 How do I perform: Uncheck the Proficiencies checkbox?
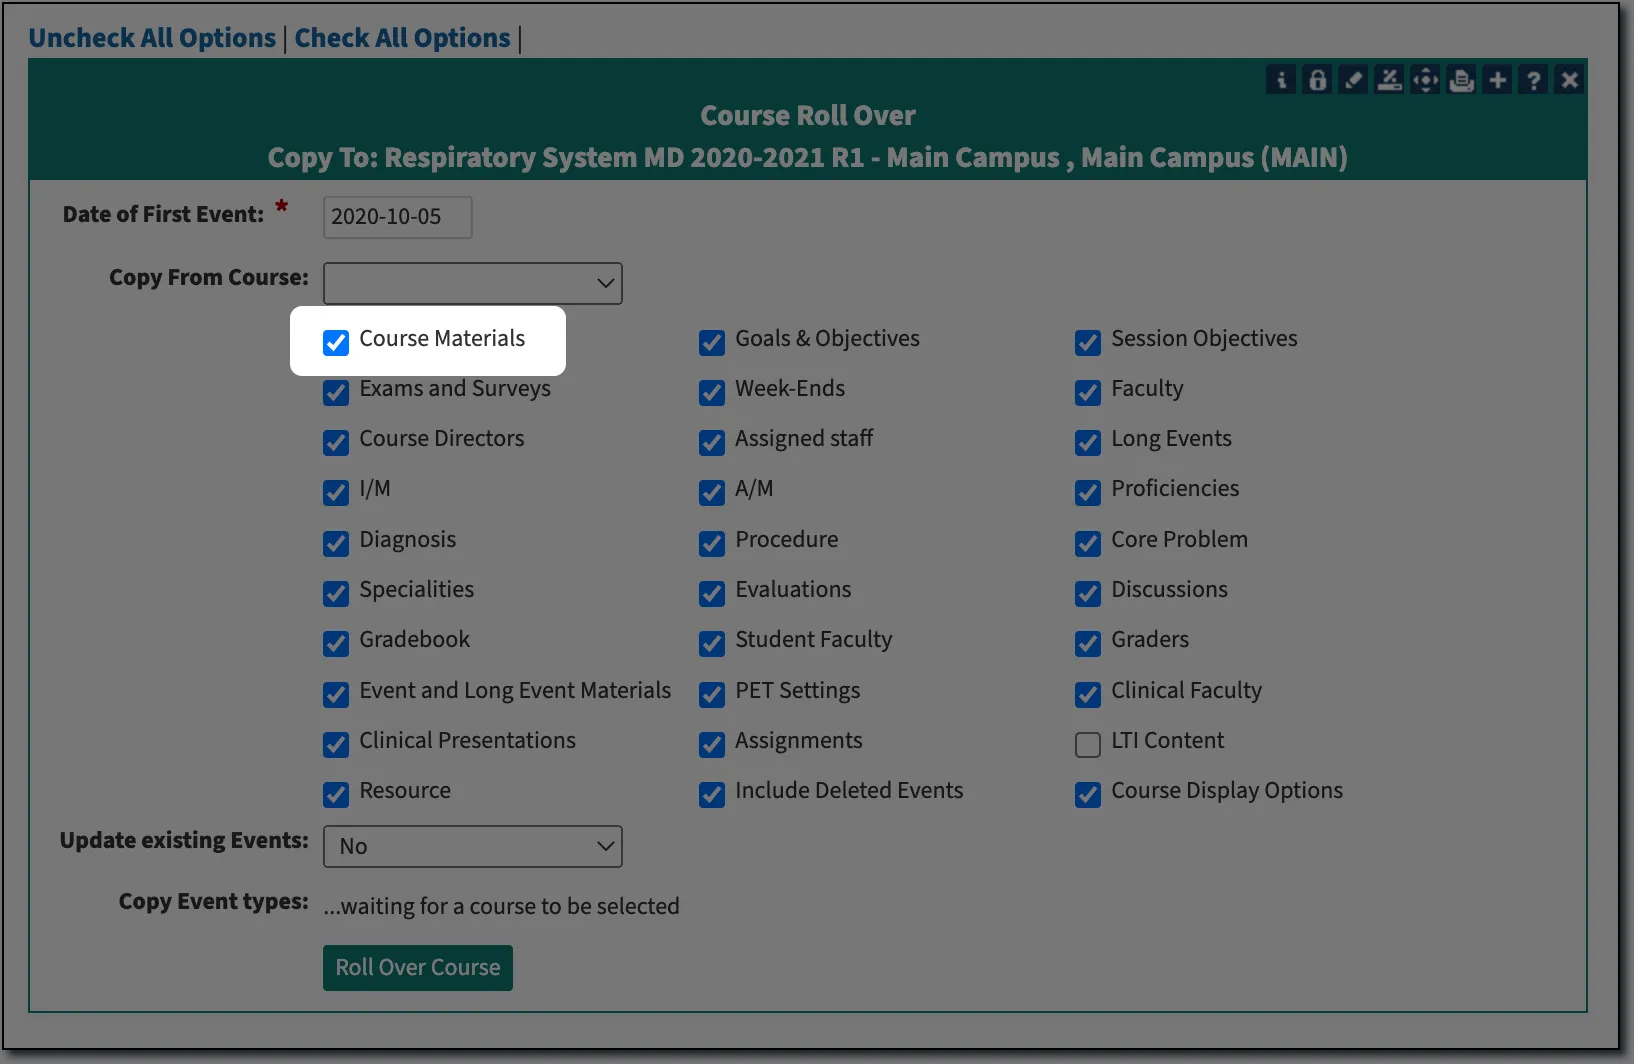[1088, 492]
